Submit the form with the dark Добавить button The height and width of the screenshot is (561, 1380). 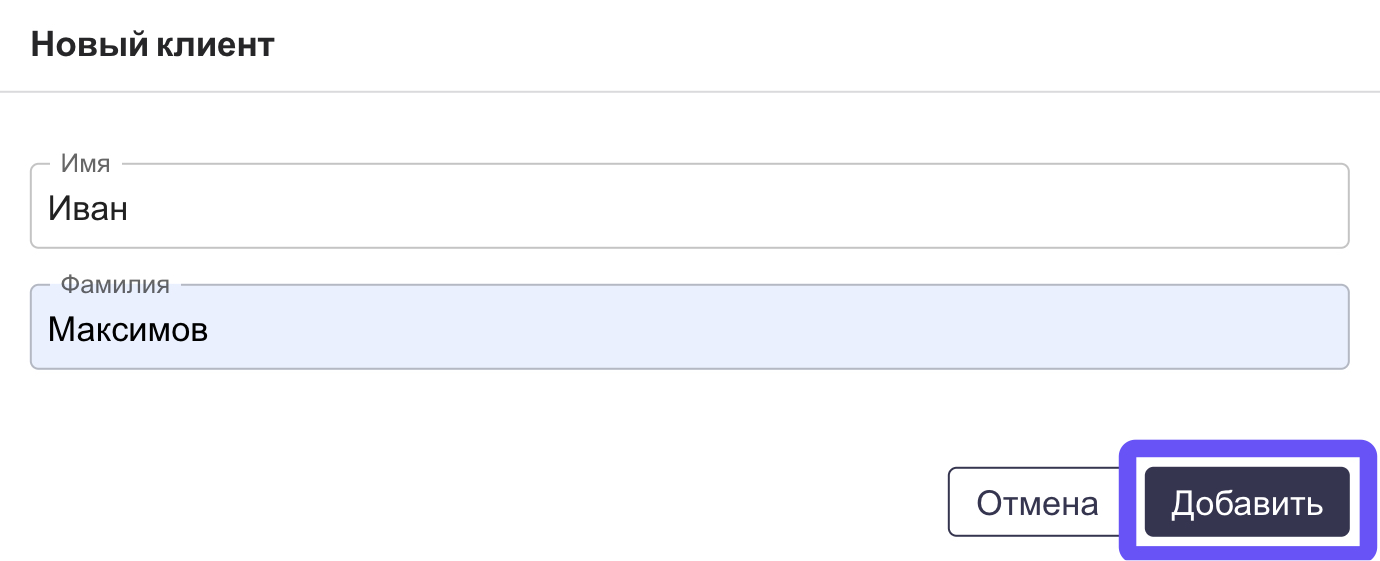[x=1246, y=503]
